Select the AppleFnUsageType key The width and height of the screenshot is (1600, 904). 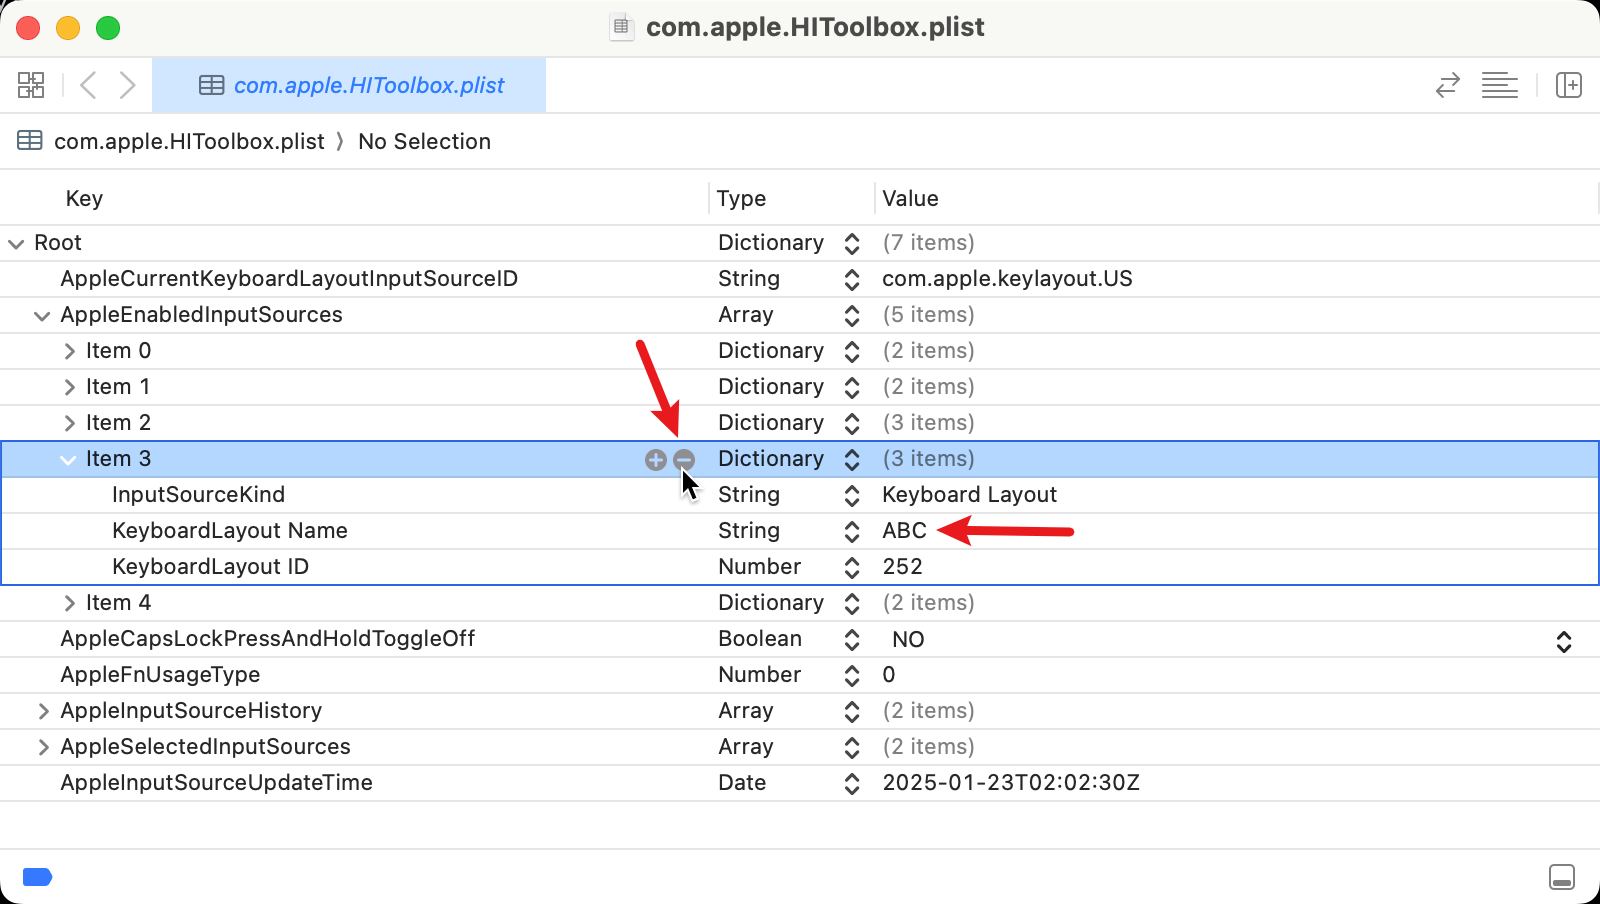point(160,675)
